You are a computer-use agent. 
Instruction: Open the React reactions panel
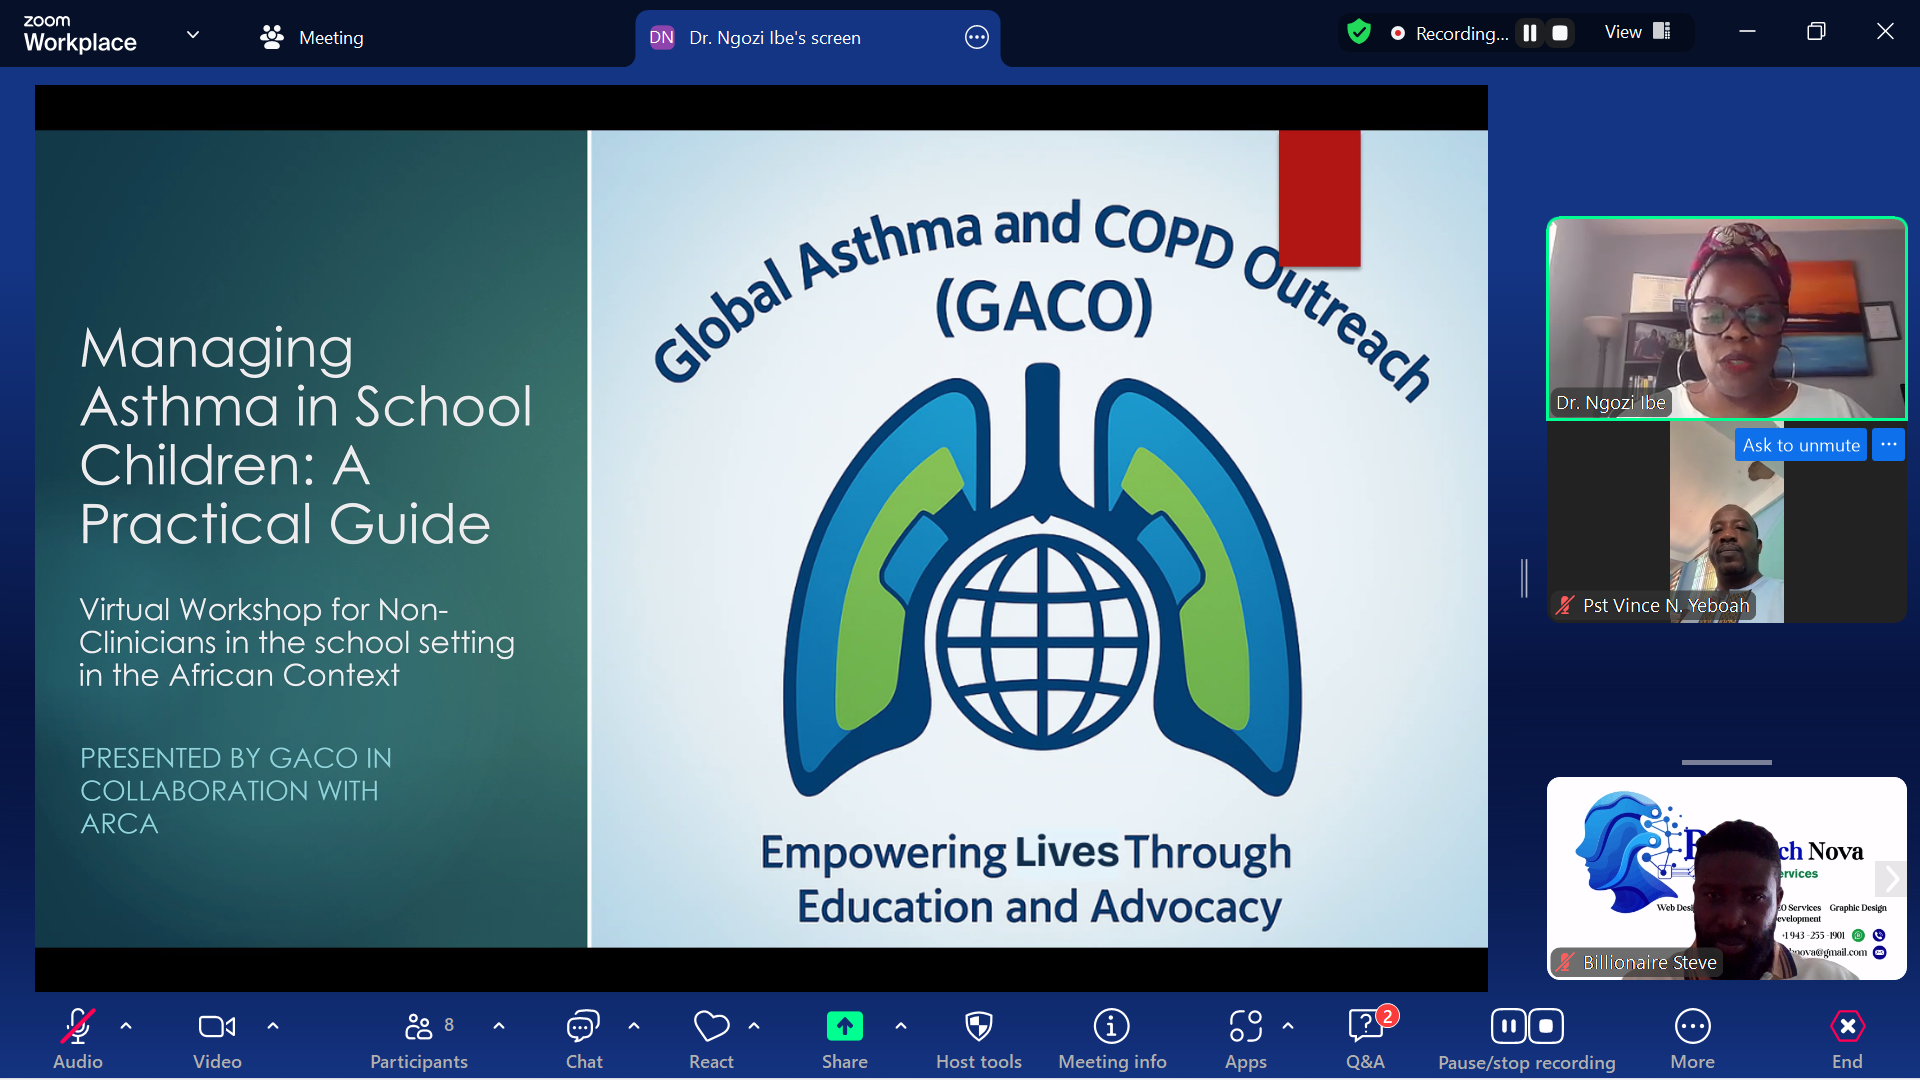point(710,1026)
